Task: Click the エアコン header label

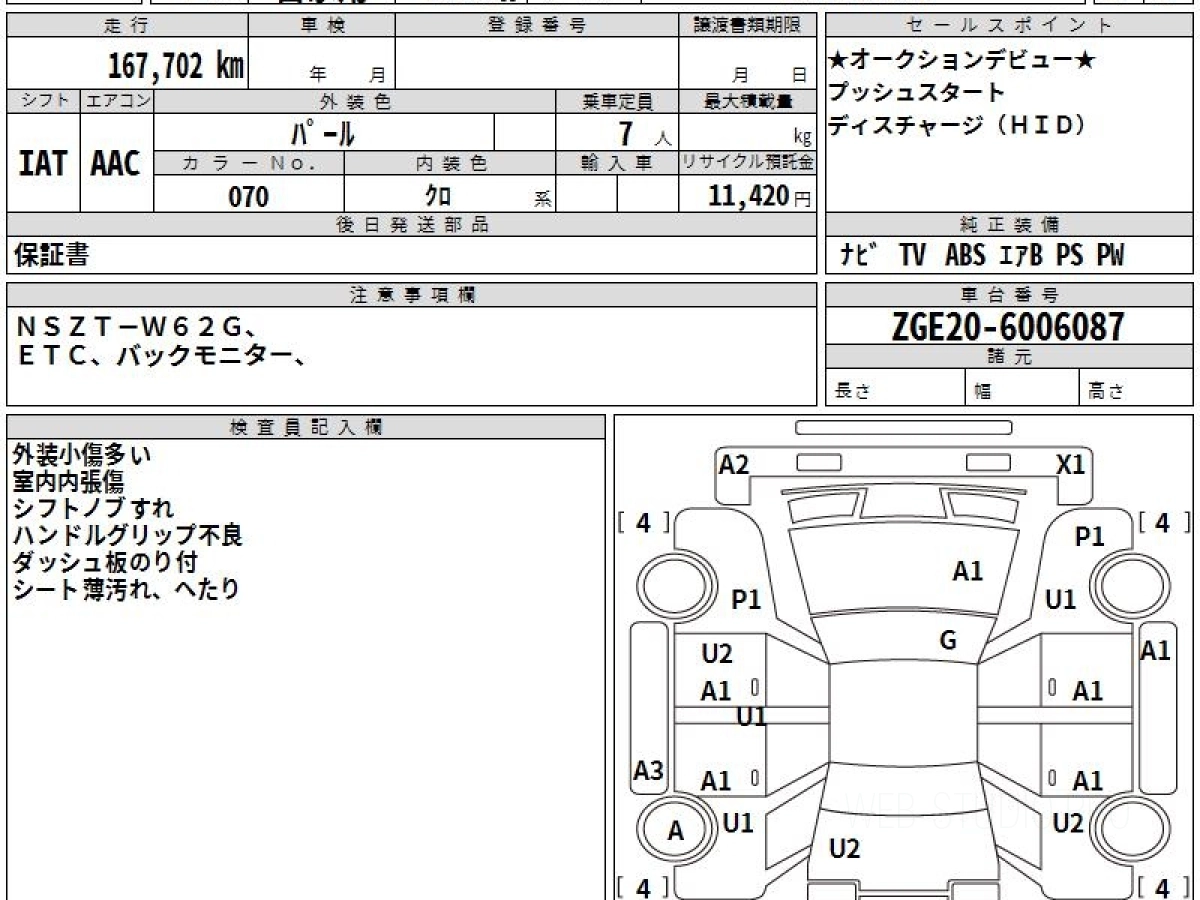Action: pos(116,101)
